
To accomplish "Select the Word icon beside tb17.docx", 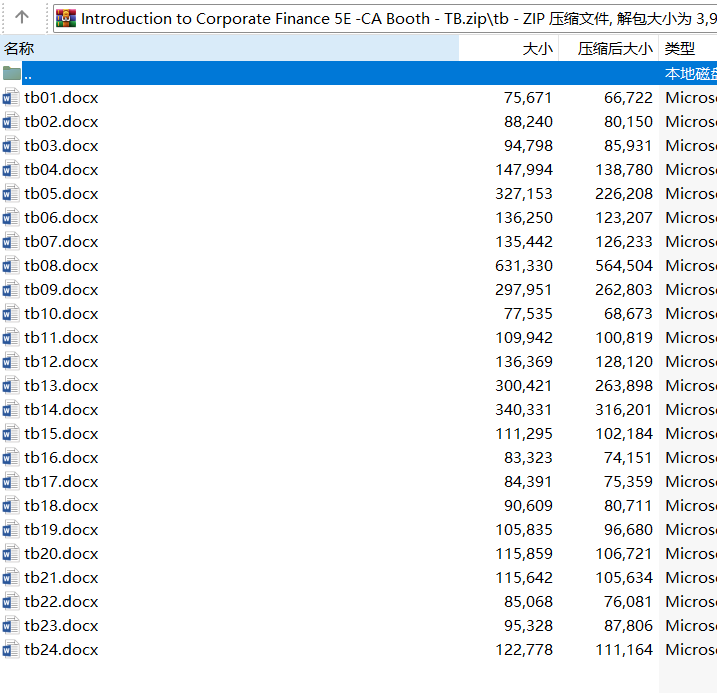I will pyautogui.click(x=11, y=481).
